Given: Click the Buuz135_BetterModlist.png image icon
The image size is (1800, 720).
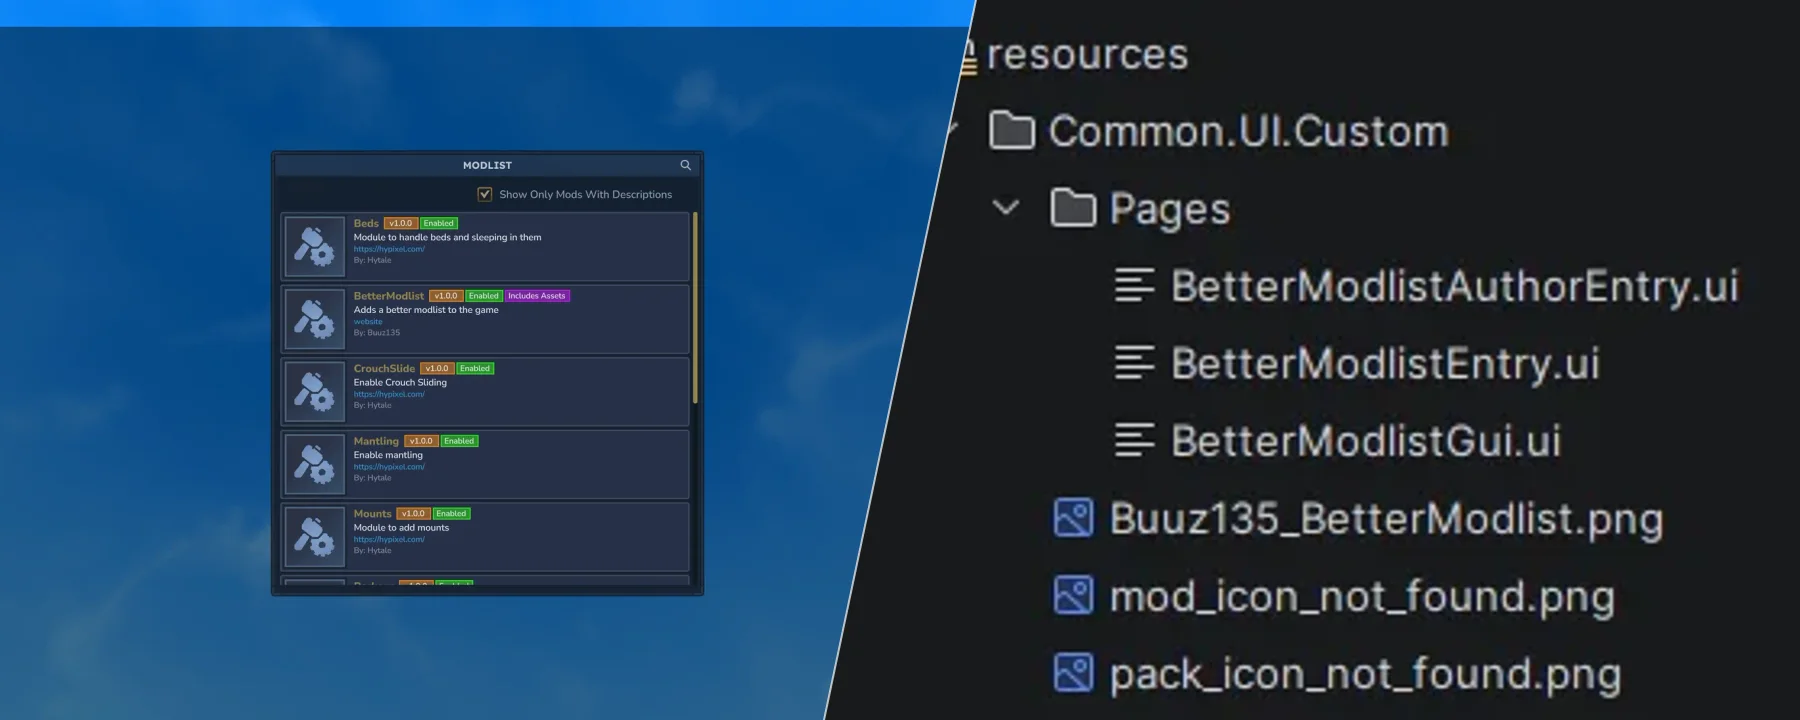Looking at the screenshot, I should [1073, 518].
